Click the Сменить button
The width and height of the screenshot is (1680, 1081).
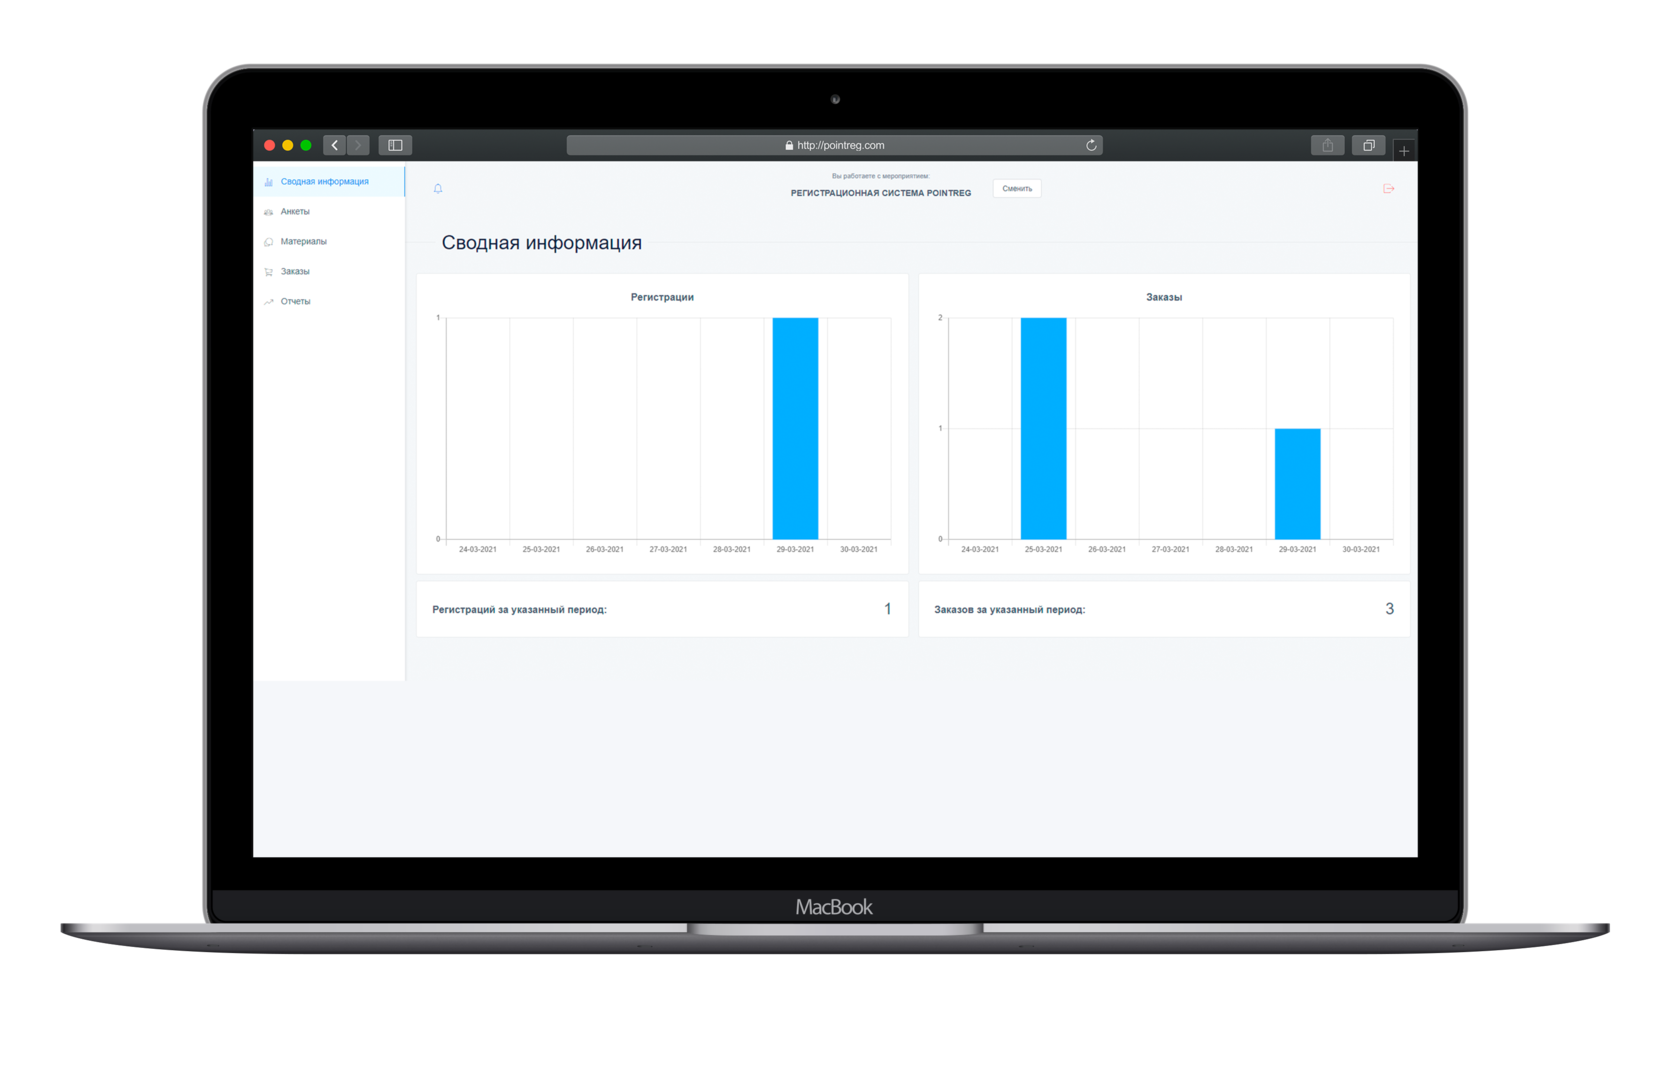coord(1017,188)
